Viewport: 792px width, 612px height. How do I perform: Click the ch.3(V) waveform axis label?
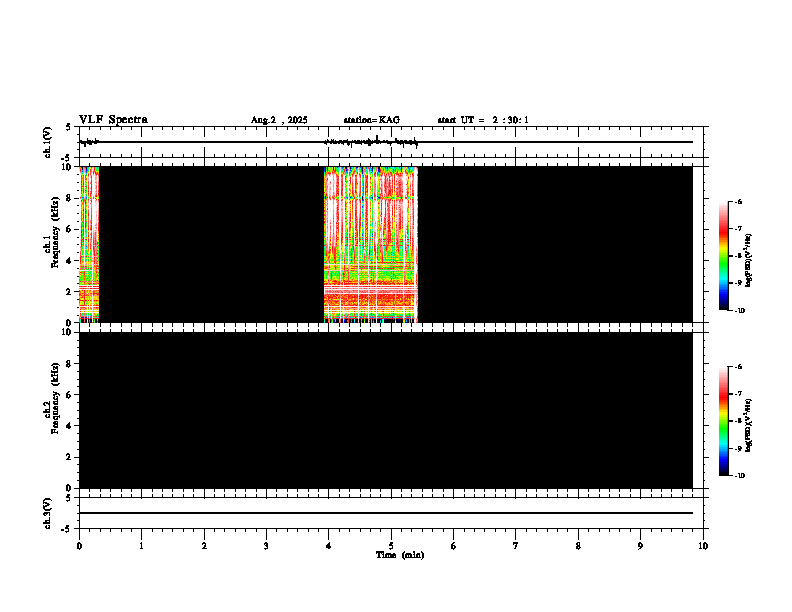(48, 513)
